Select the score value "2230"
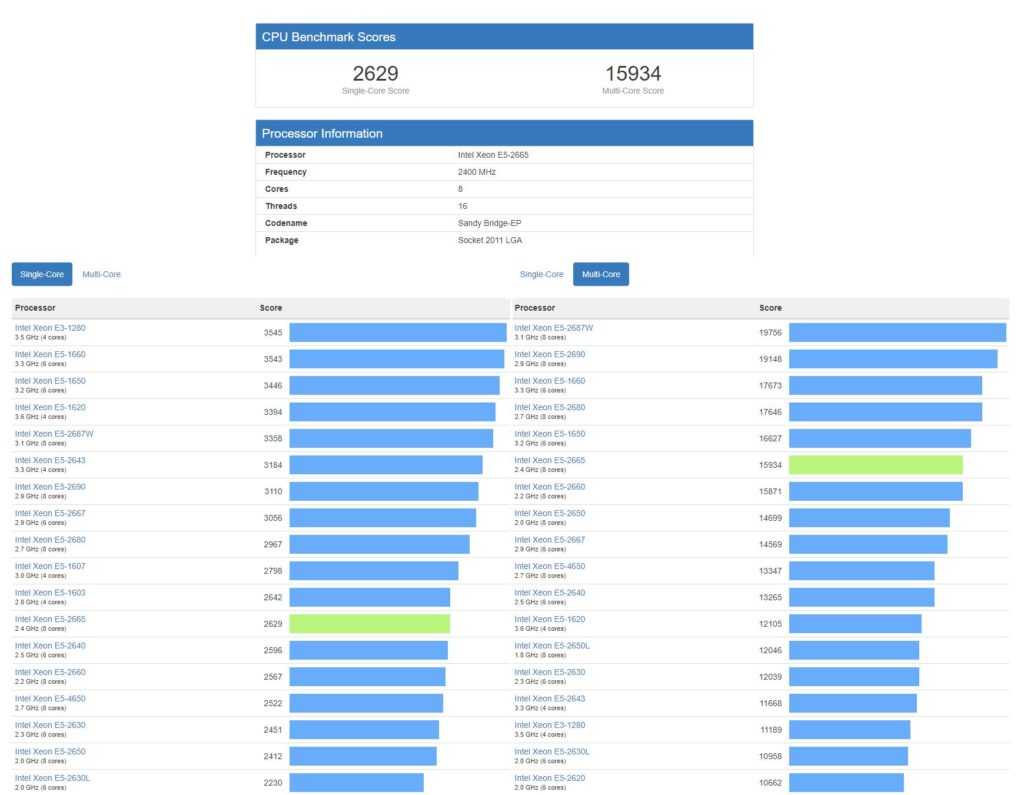The image size is (1024, 795). point(273,783)
